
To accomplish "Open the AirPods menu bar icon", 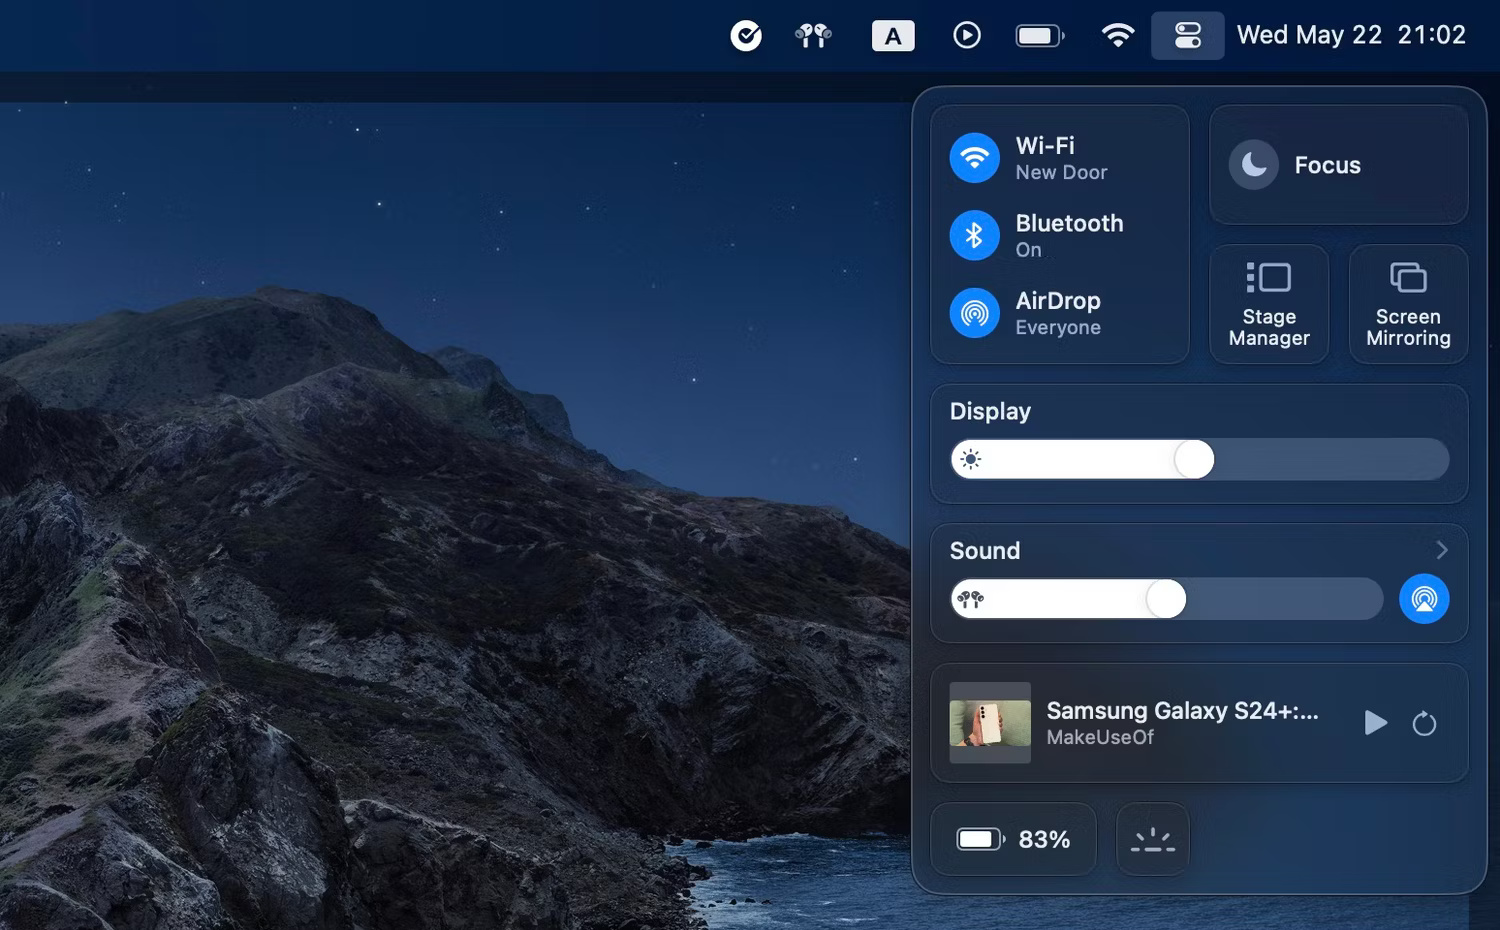I will pos(813,36).
